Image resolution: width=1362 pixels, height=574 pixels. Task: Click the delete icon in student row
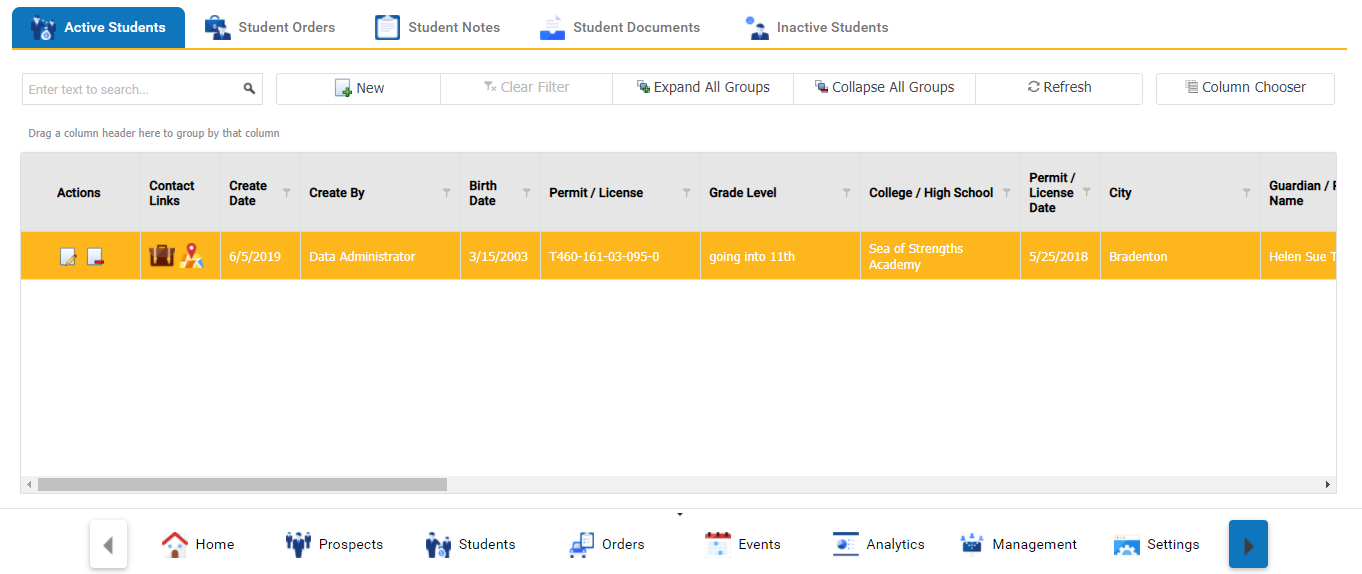(x=95, y=257)
